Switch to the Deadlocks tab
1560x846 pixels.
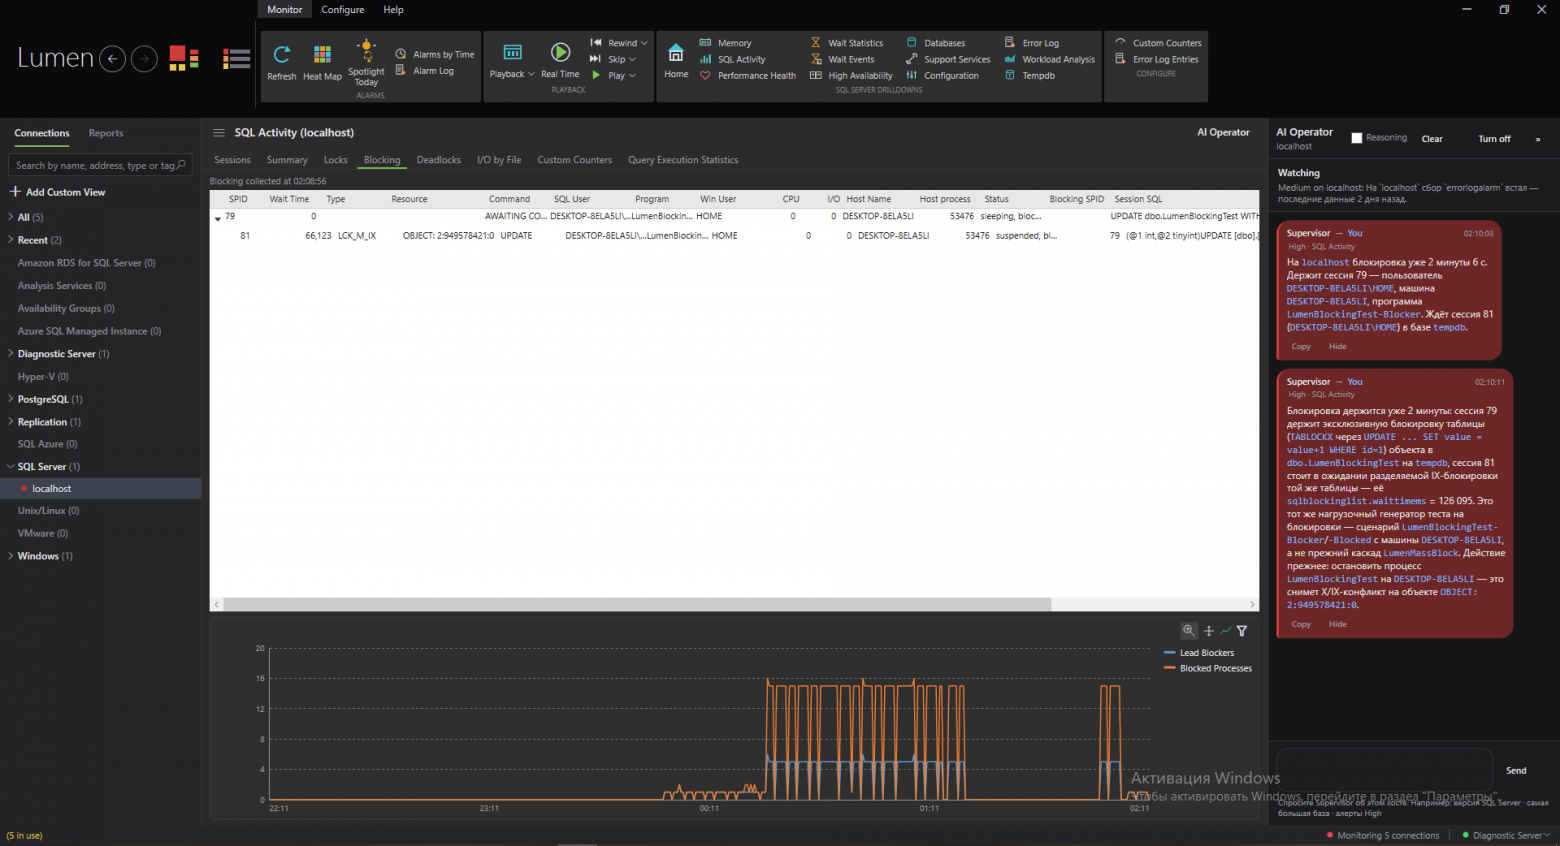click(x=439, y=160)
